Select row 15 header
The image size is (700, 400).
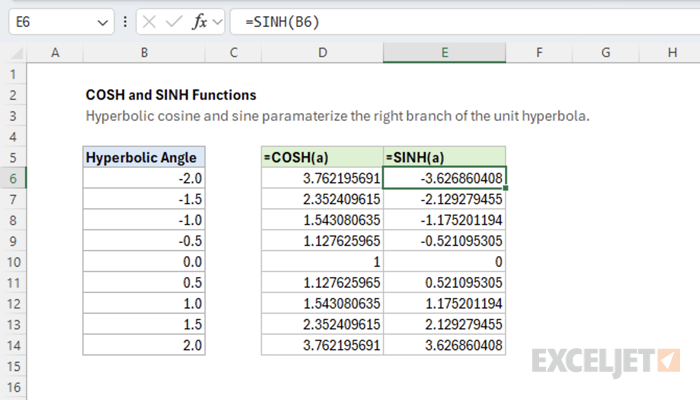tap(13, 367)
